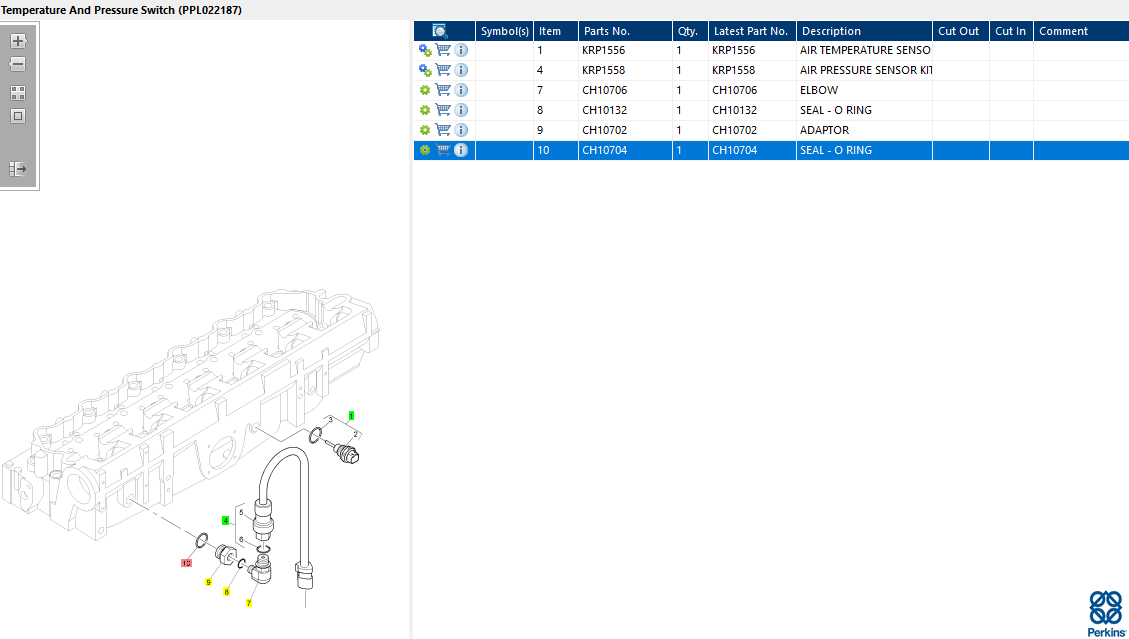The width and height of the screenshot is (1129, 639).
Task: Sort by the Symbol(s) column header
Action: (x=505, y=31)
